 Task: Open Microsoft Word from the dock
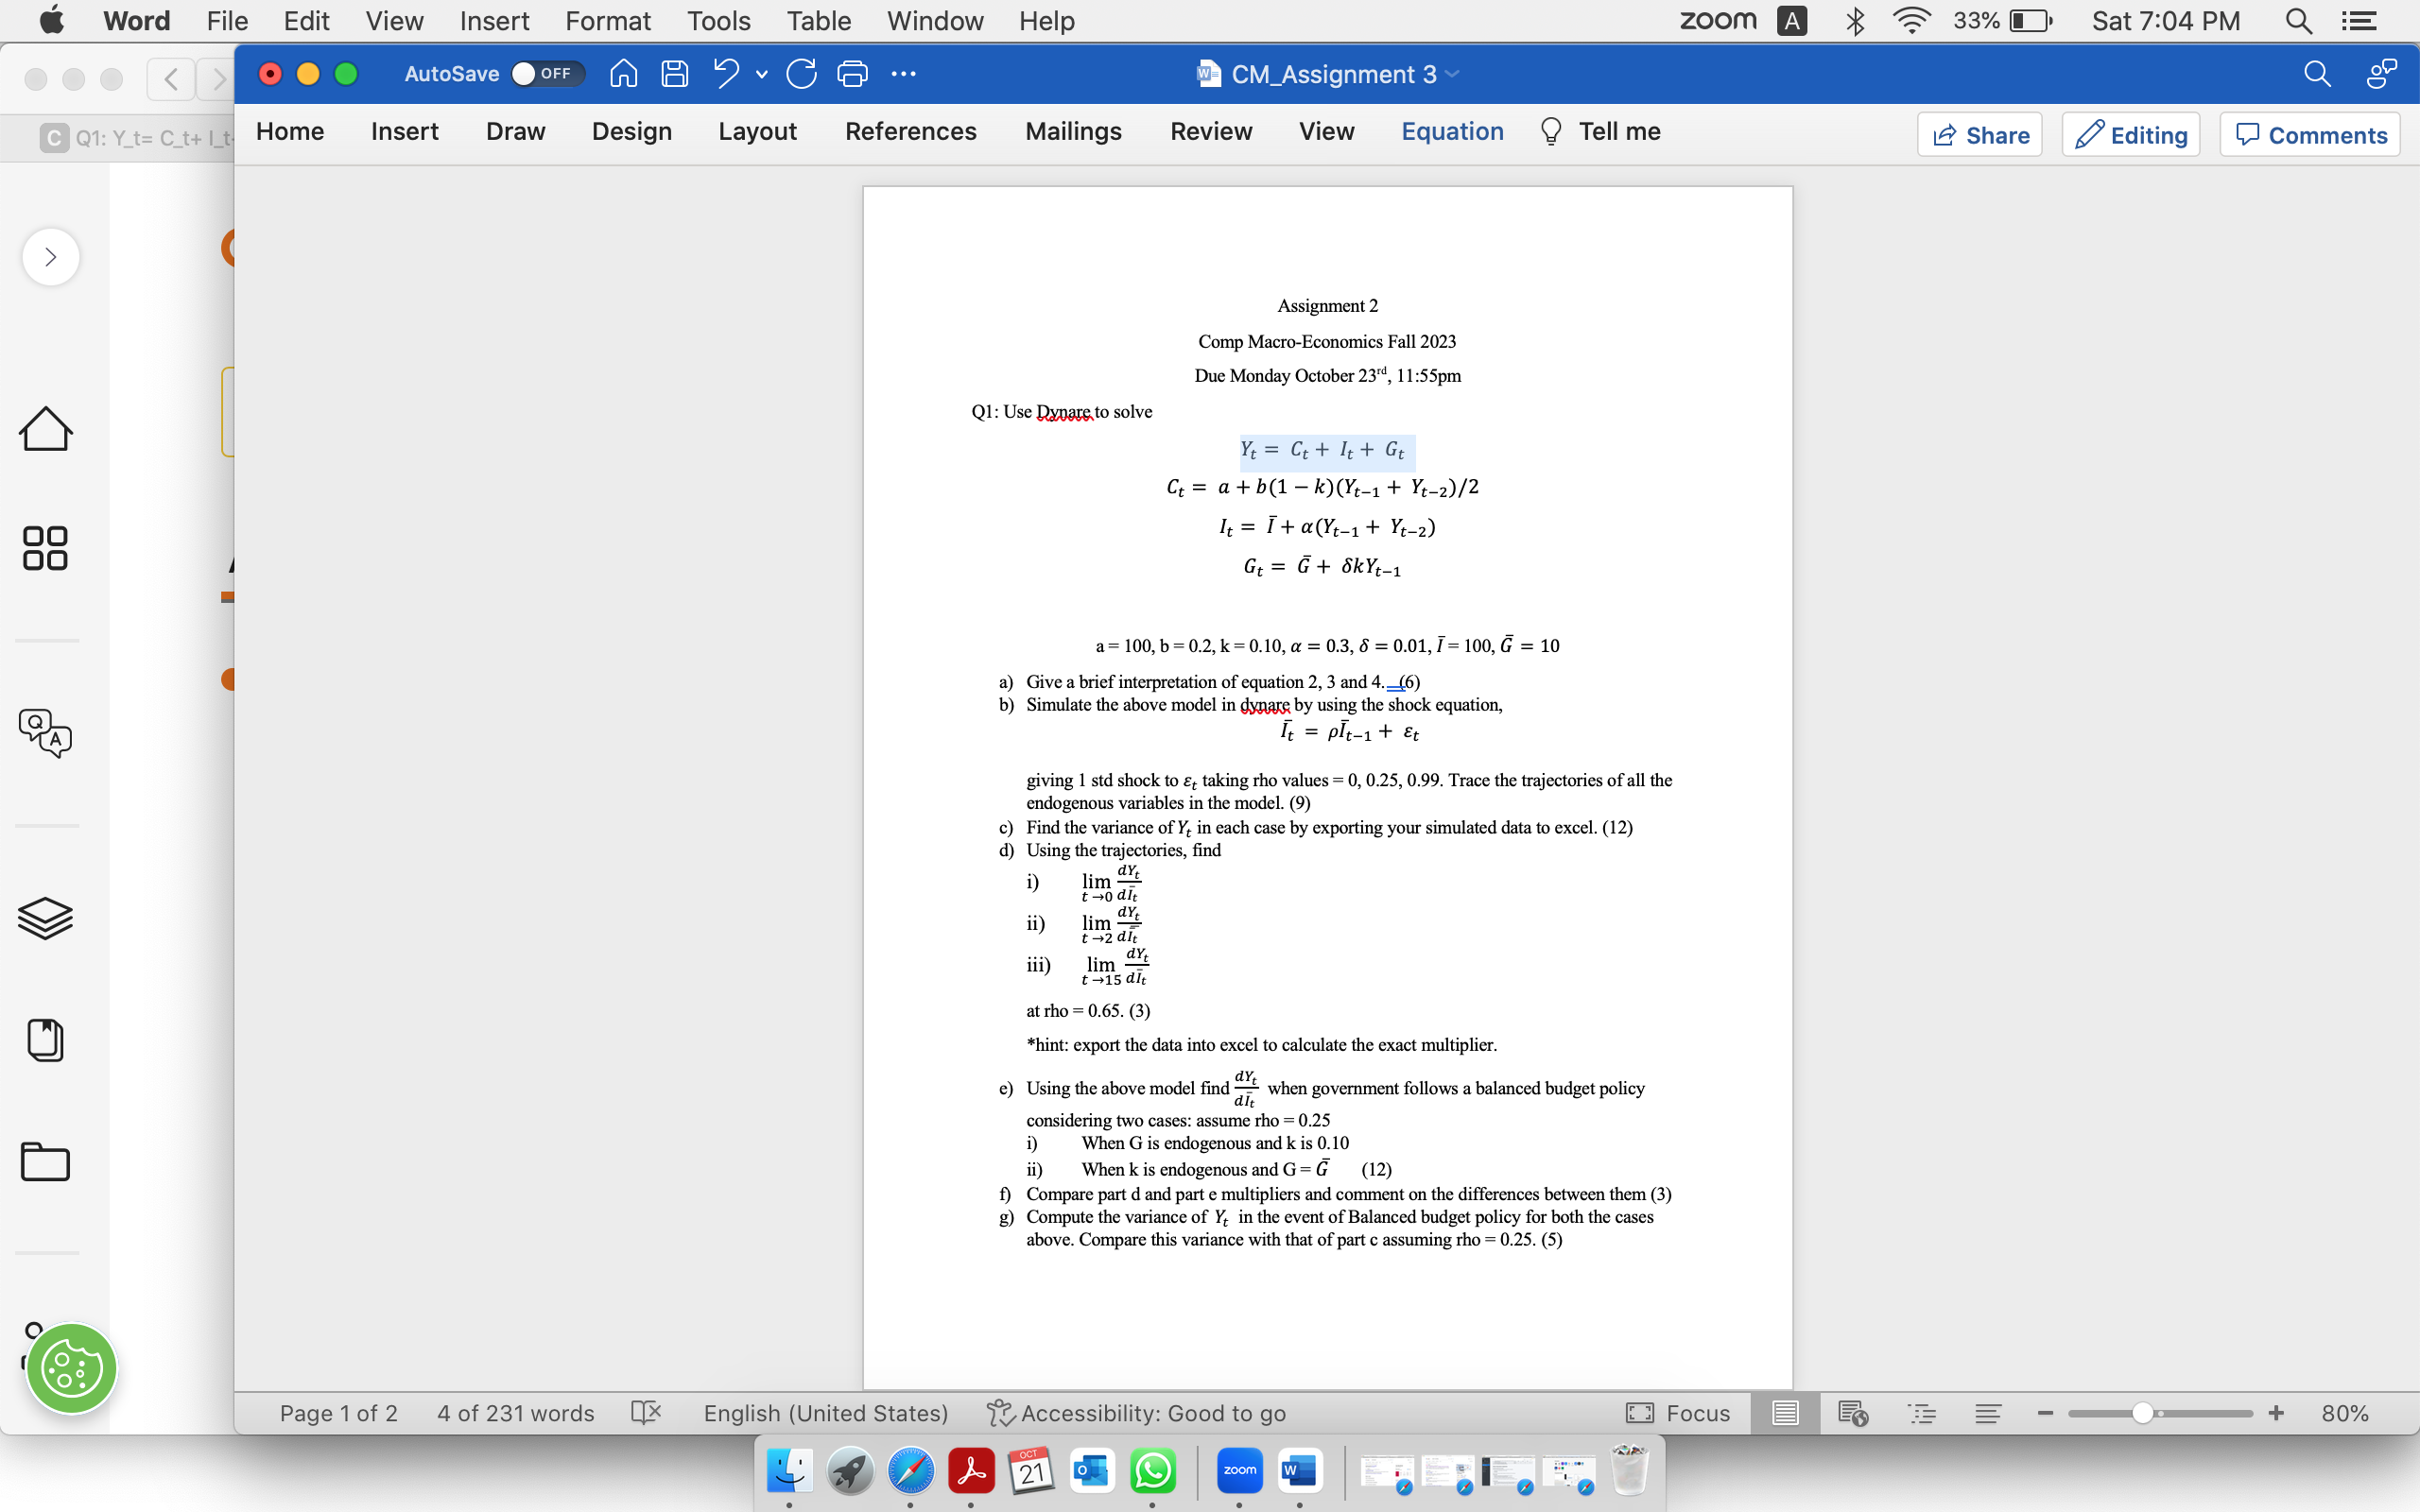(1300, 1470)
